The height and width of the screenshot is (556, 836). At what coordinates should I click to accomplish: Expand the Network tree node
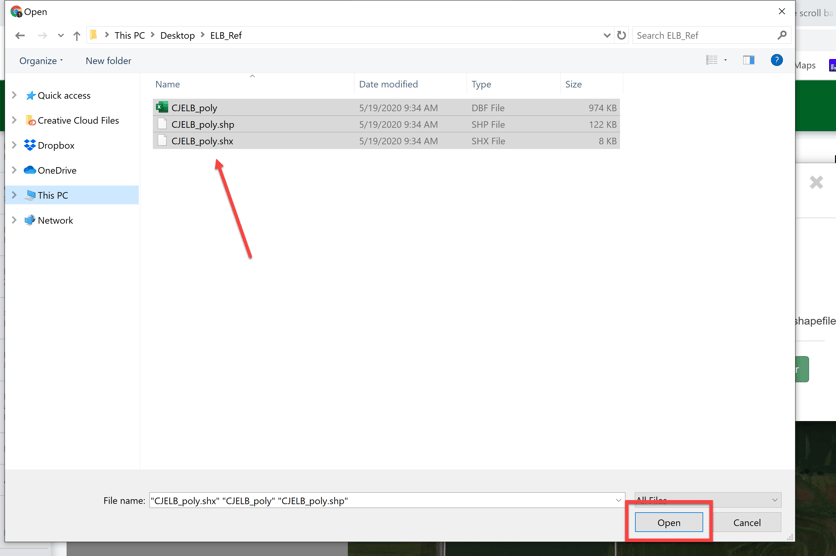pos(14,220)
